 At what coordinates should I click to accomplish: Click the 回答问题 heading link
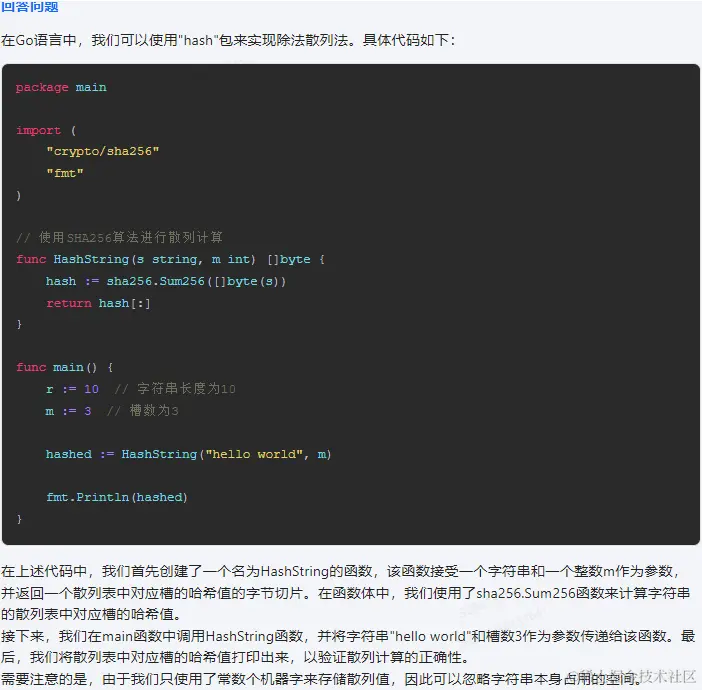point(30,6)
